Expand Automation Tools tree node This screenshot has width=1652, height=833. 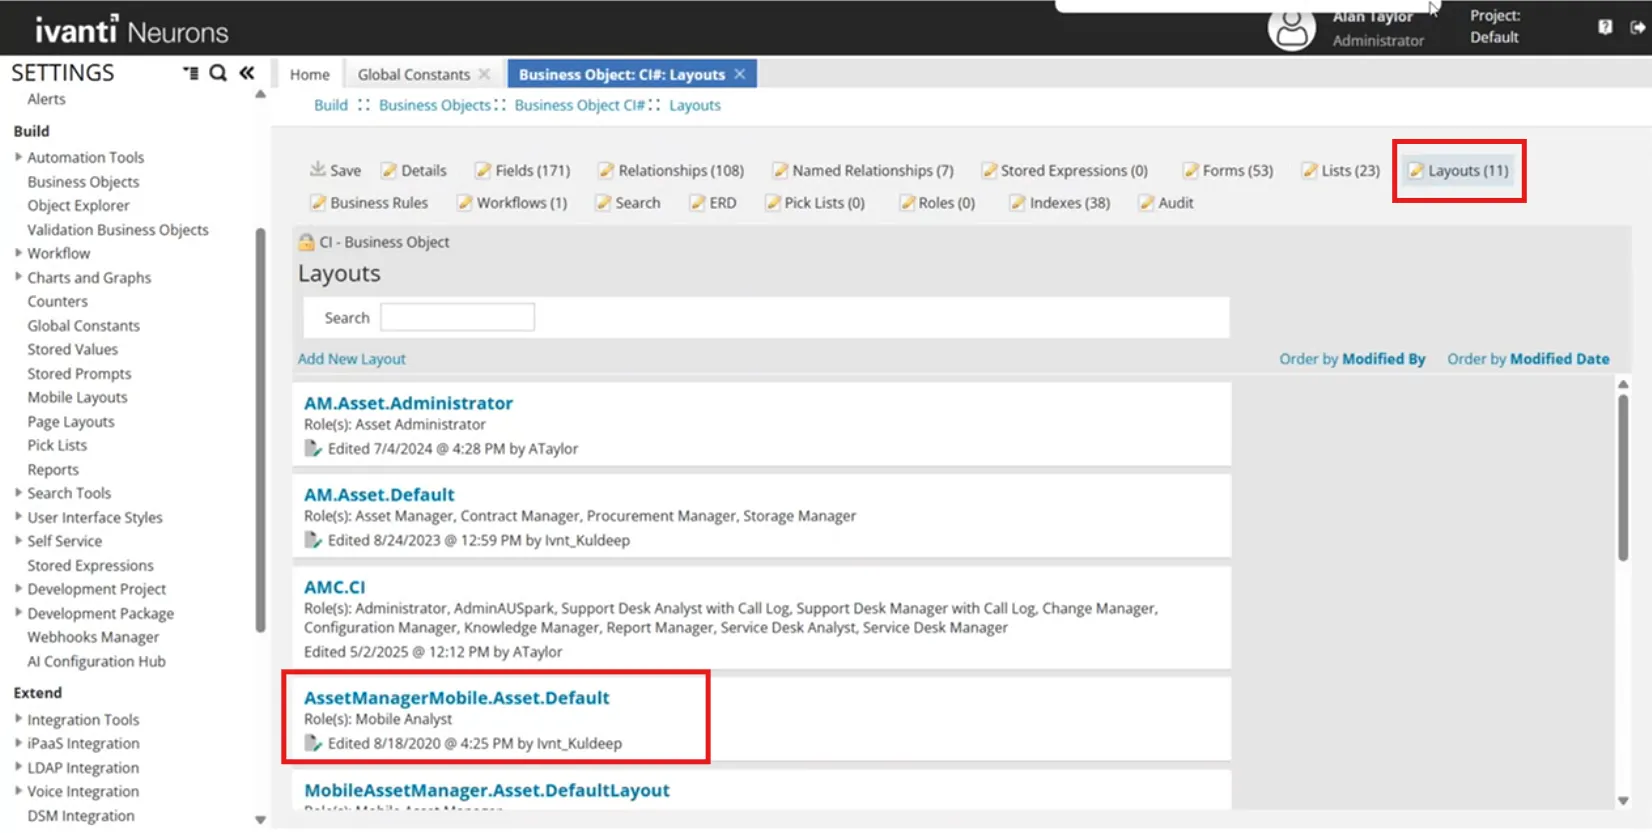[x=18, y=157]
